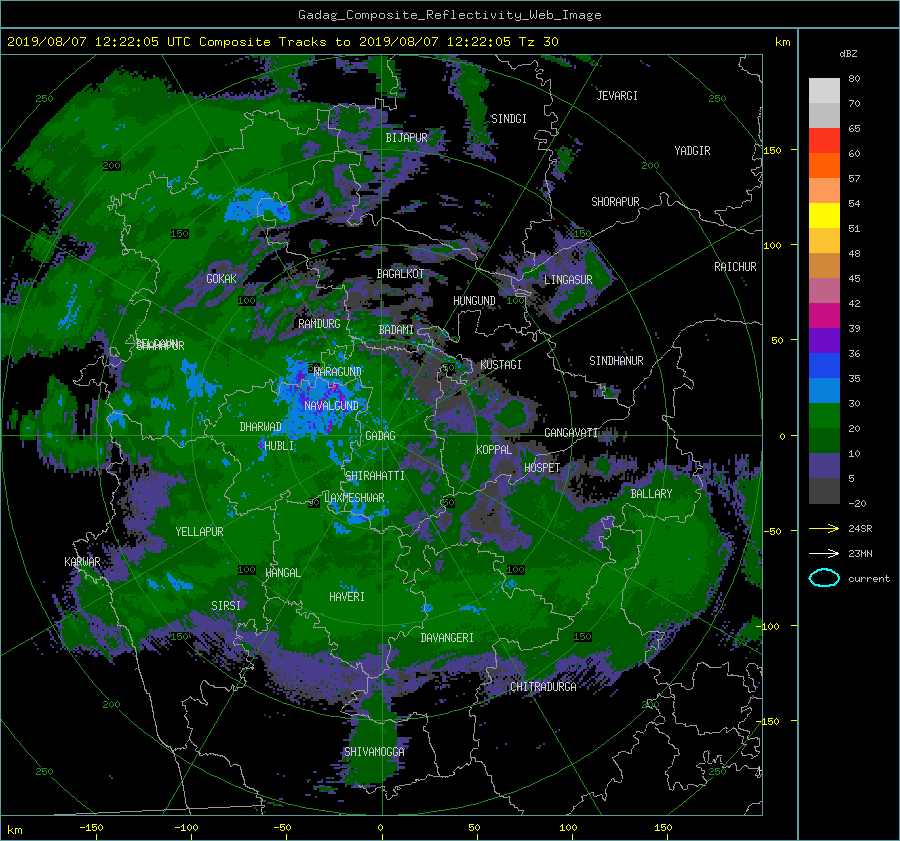This screenshot has width=900, height=841.
Task: Select the magenta swatch in the dBZ scale
Action: click(x=824, y=316)
